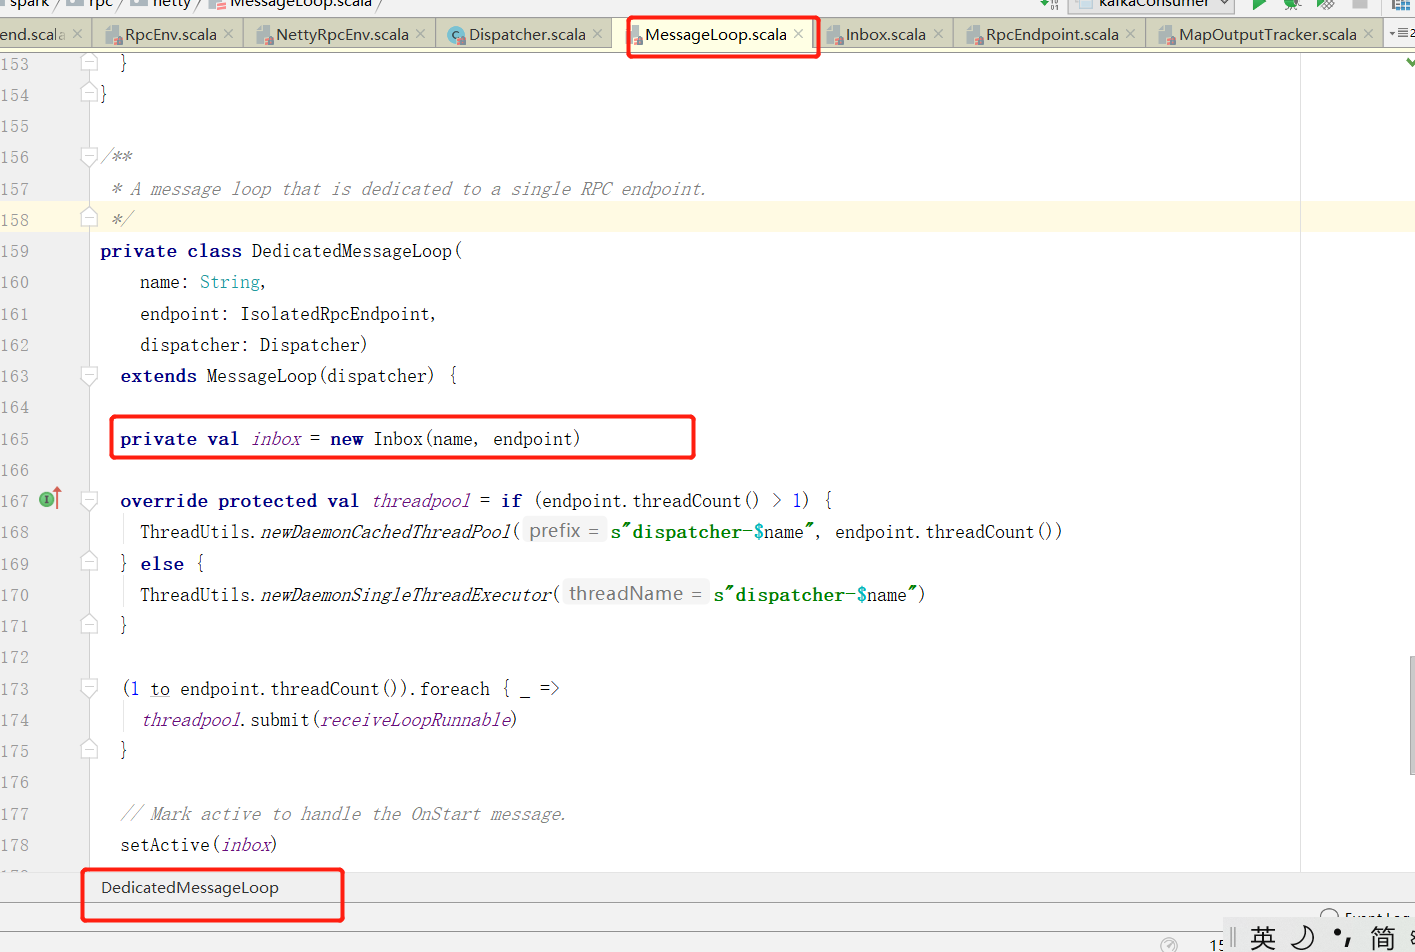Click receiveLoopRunnable on line 174
Image resolution: width=1415 pixels, height=952 pixels.
416,720
